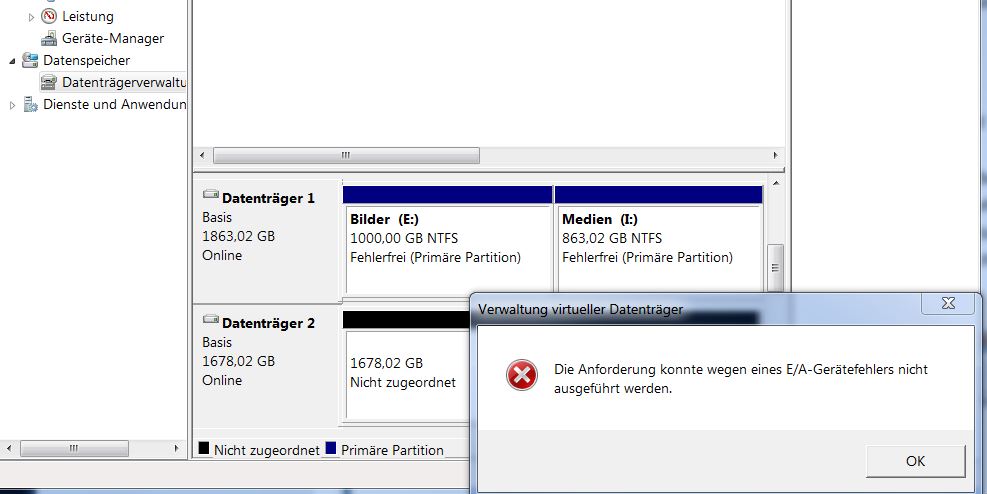987x494 pixels.
Task: Expand the Leistung tree node
Action: pyautogui.click(x=31, y=17)
